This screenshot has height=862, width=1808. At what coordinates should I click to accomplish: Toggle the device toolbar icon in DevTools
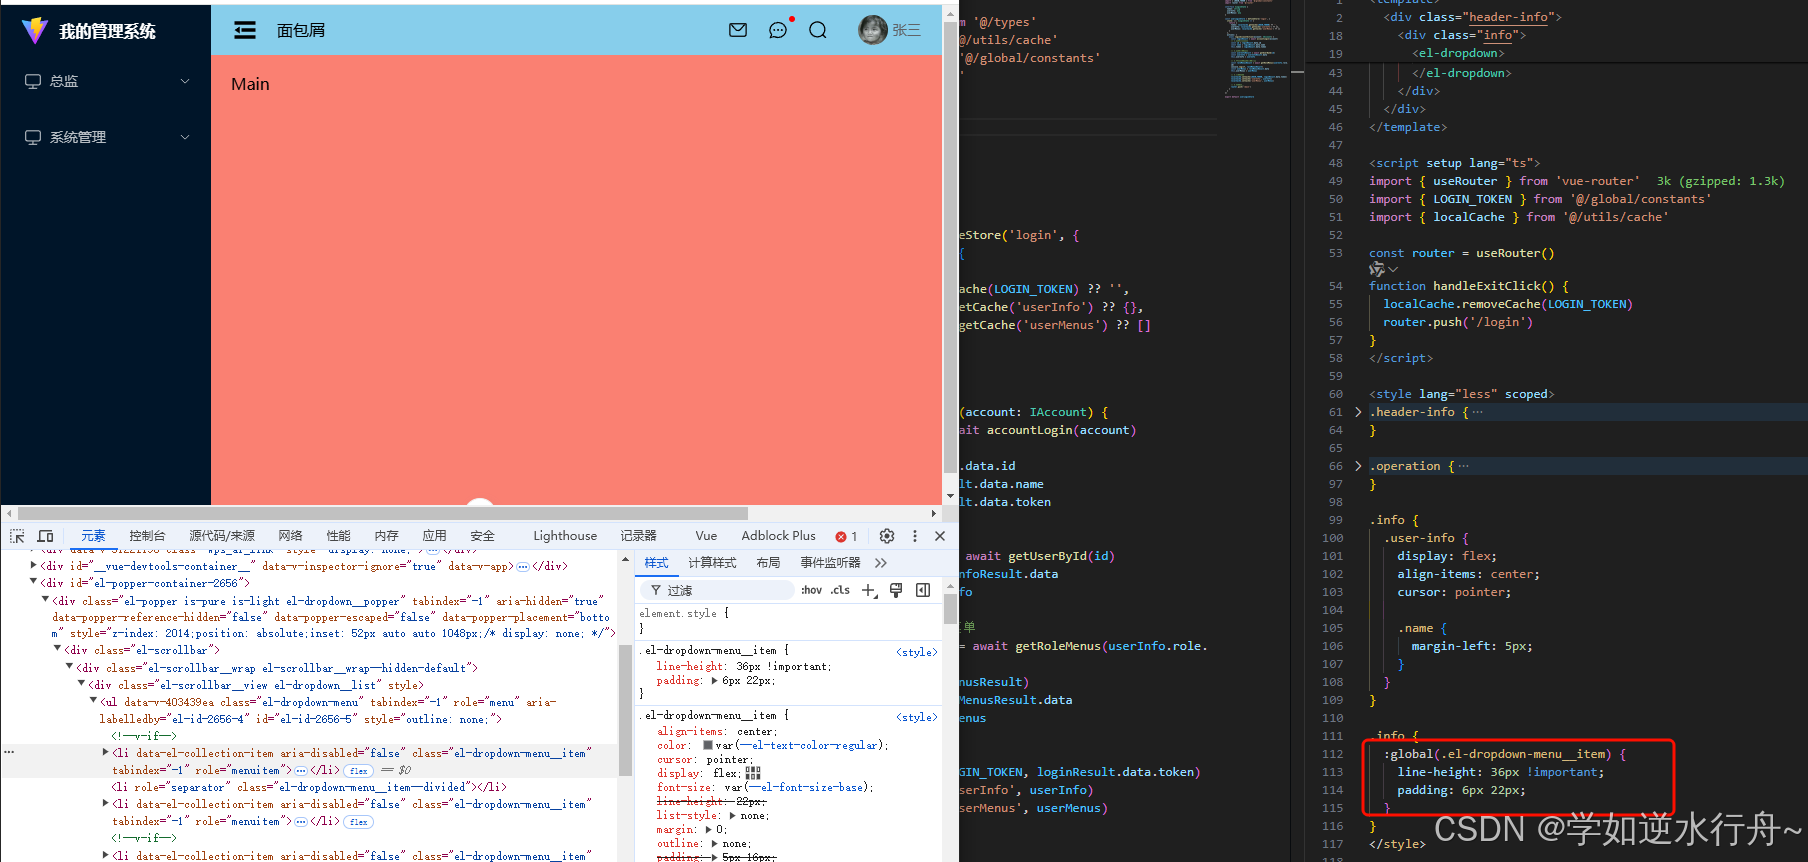[x=45, y=536]
